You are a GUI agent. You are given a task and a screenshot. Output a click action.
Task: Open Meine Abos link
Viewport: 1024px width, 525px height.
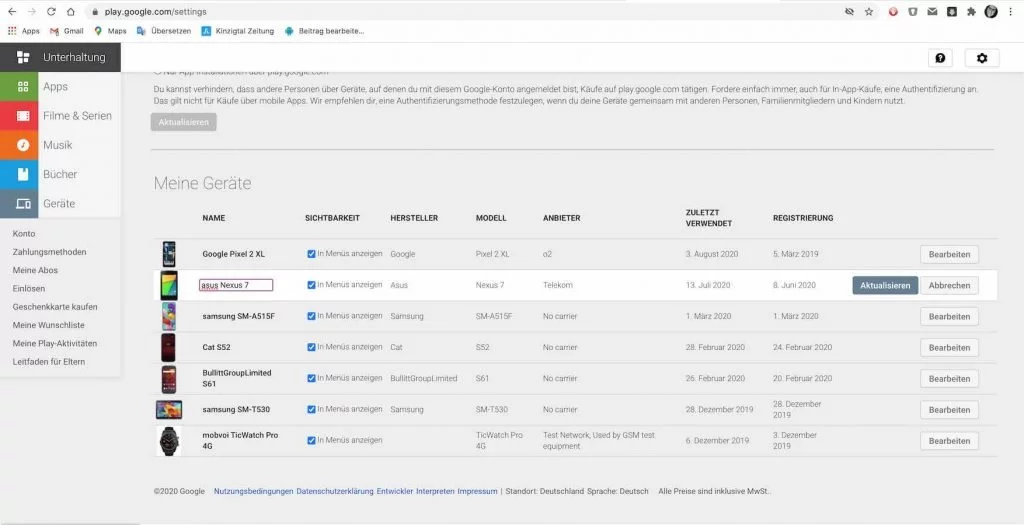click(x=35, y=270)
